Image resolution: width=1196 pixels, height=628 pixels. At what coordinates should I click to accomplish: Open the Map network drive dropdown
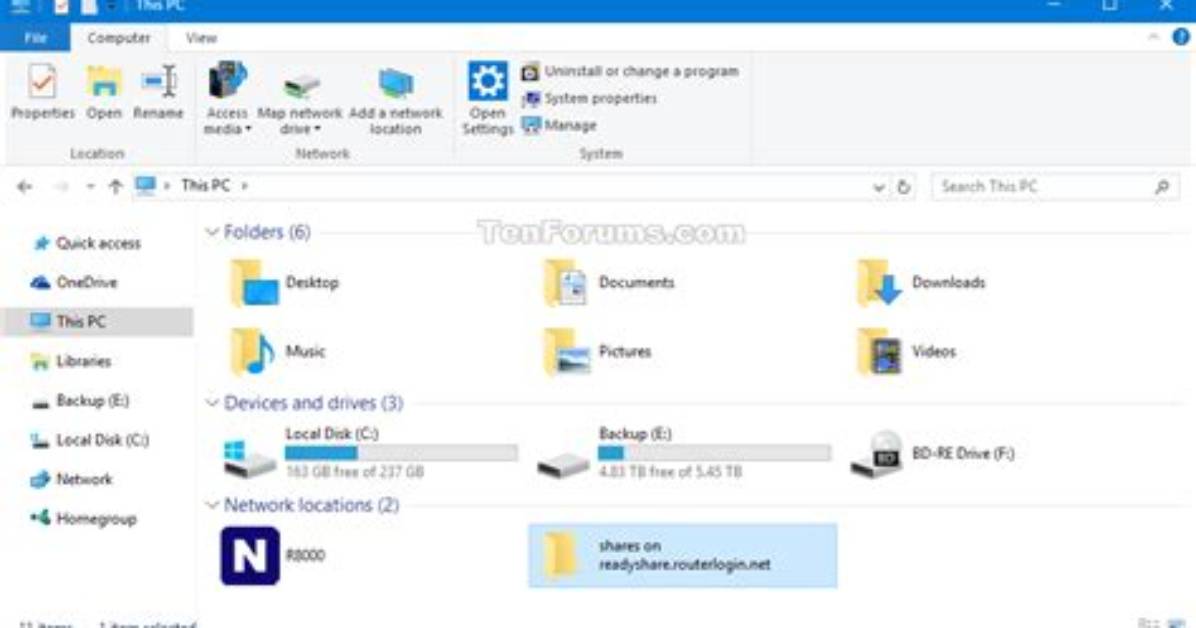(x=300, y=103)
